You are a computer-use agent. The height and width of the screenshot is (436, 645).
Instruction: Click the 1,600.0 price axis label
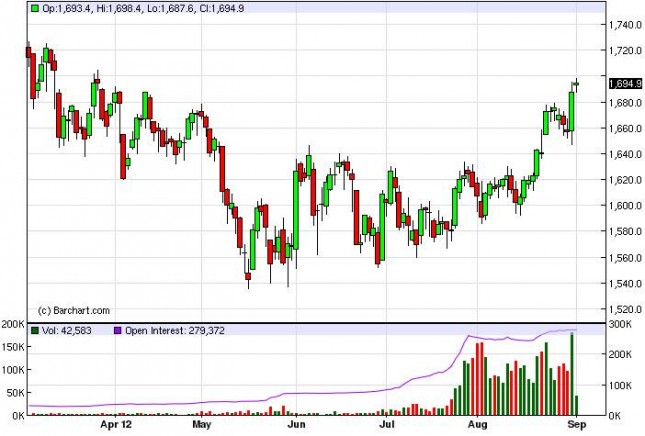click(x=625, y=205)
